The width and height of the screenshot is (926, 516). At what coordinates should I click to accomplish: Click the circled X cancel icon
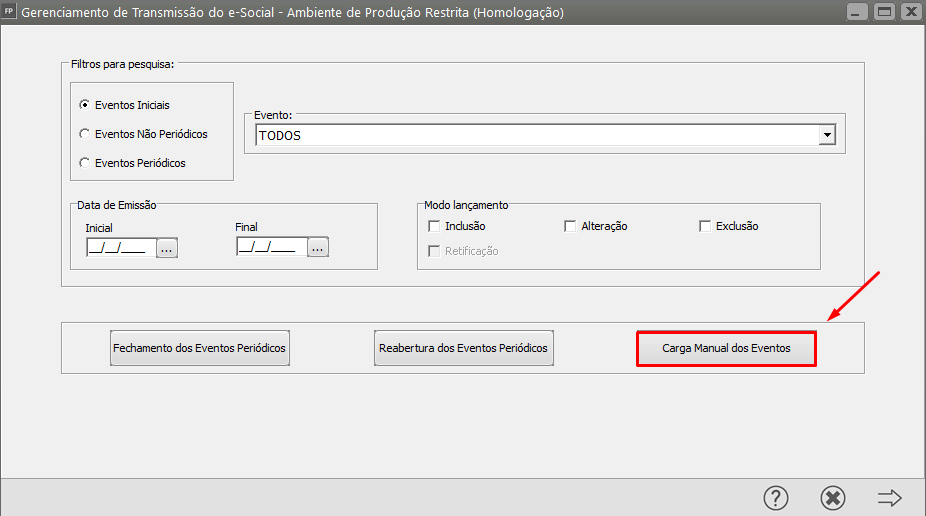(832, 498)
